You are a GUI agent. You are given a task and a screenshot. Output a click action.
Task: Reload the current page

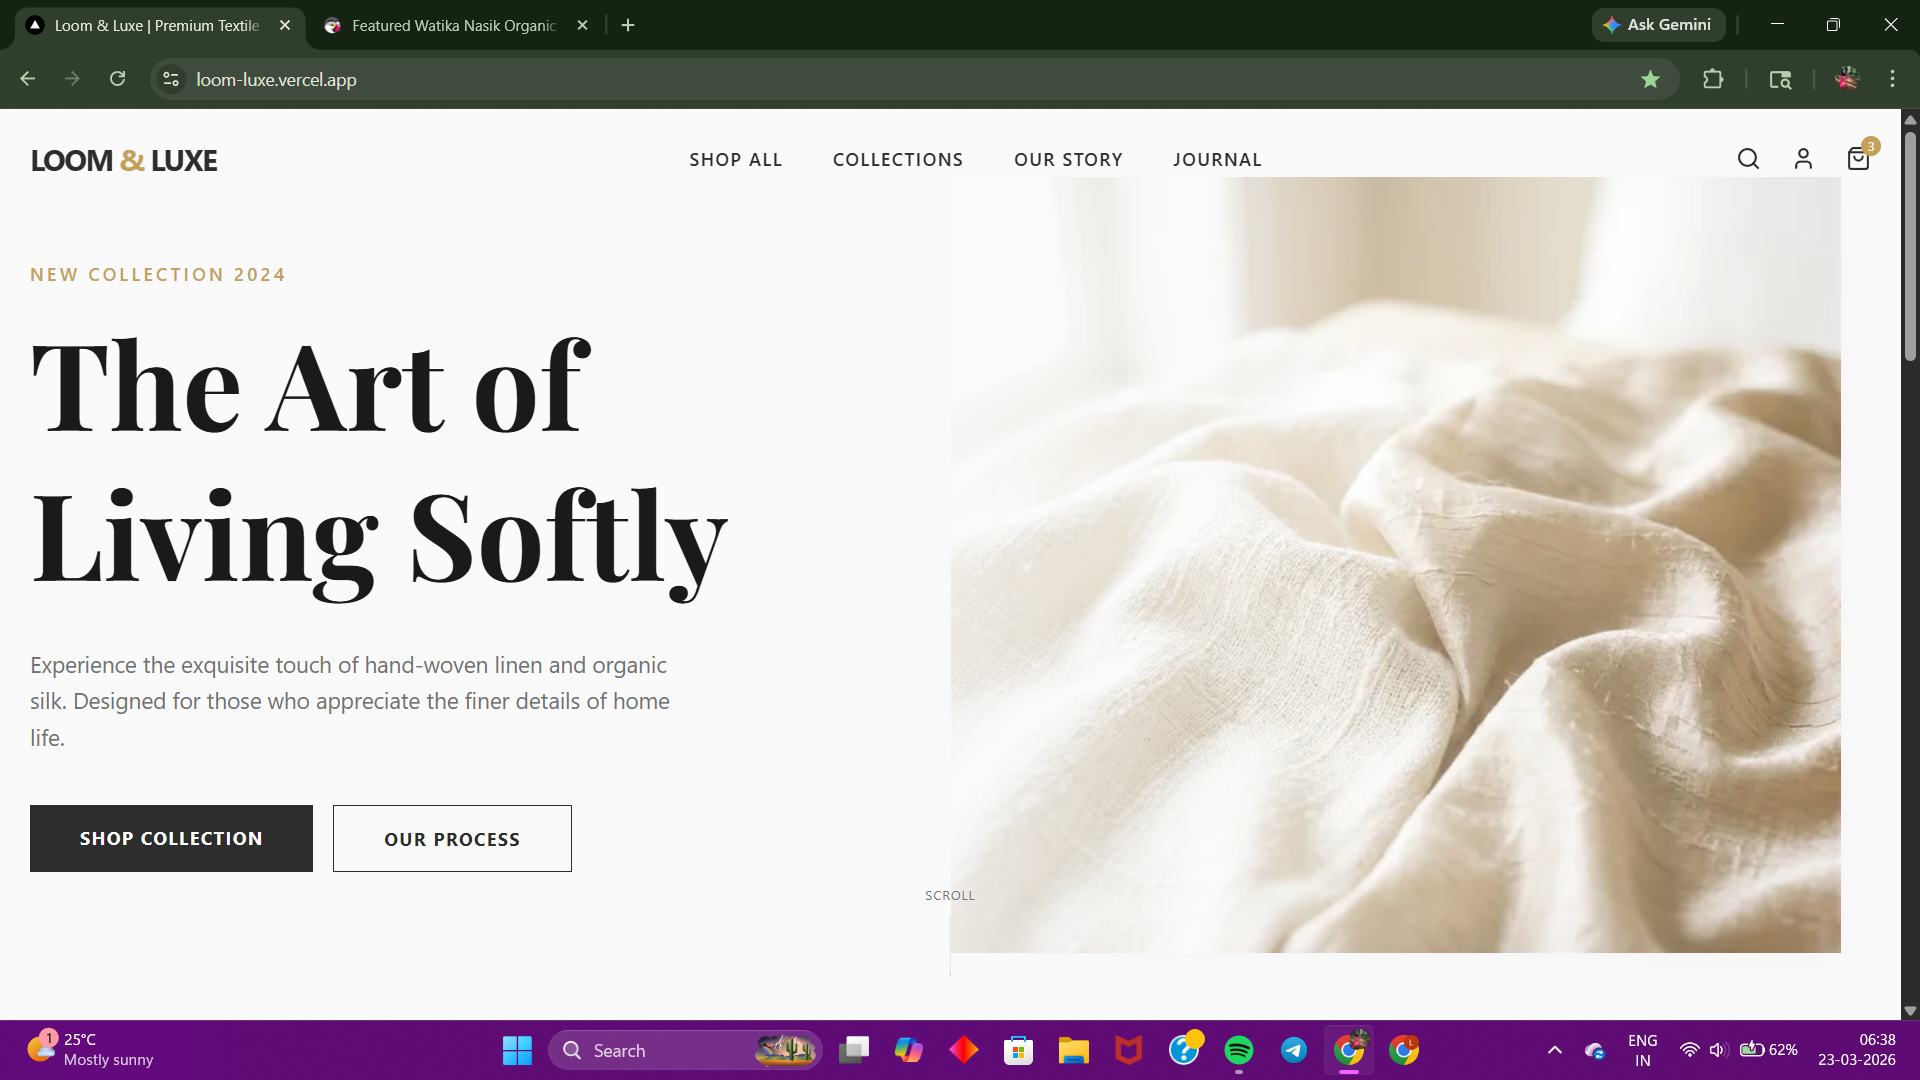coord(117,79)
